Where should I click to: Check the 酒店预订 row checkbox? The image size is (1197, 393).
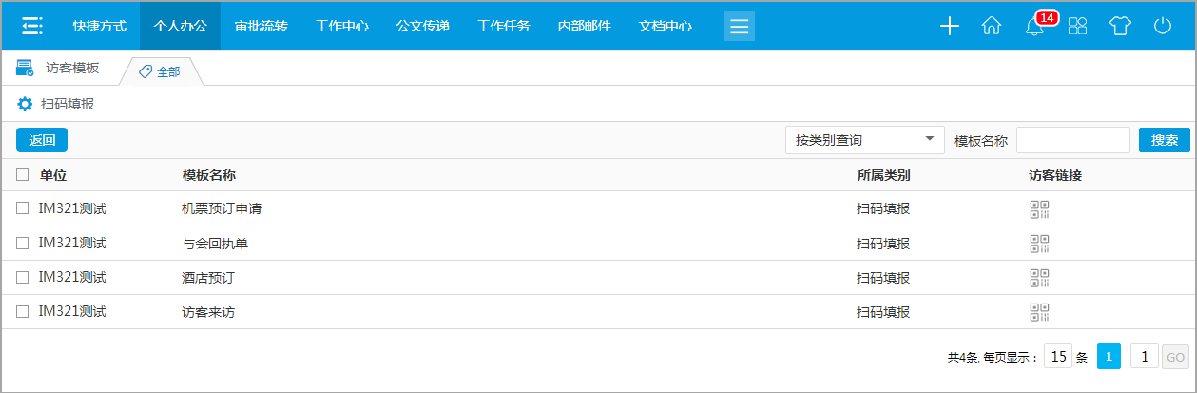(23, 277)
